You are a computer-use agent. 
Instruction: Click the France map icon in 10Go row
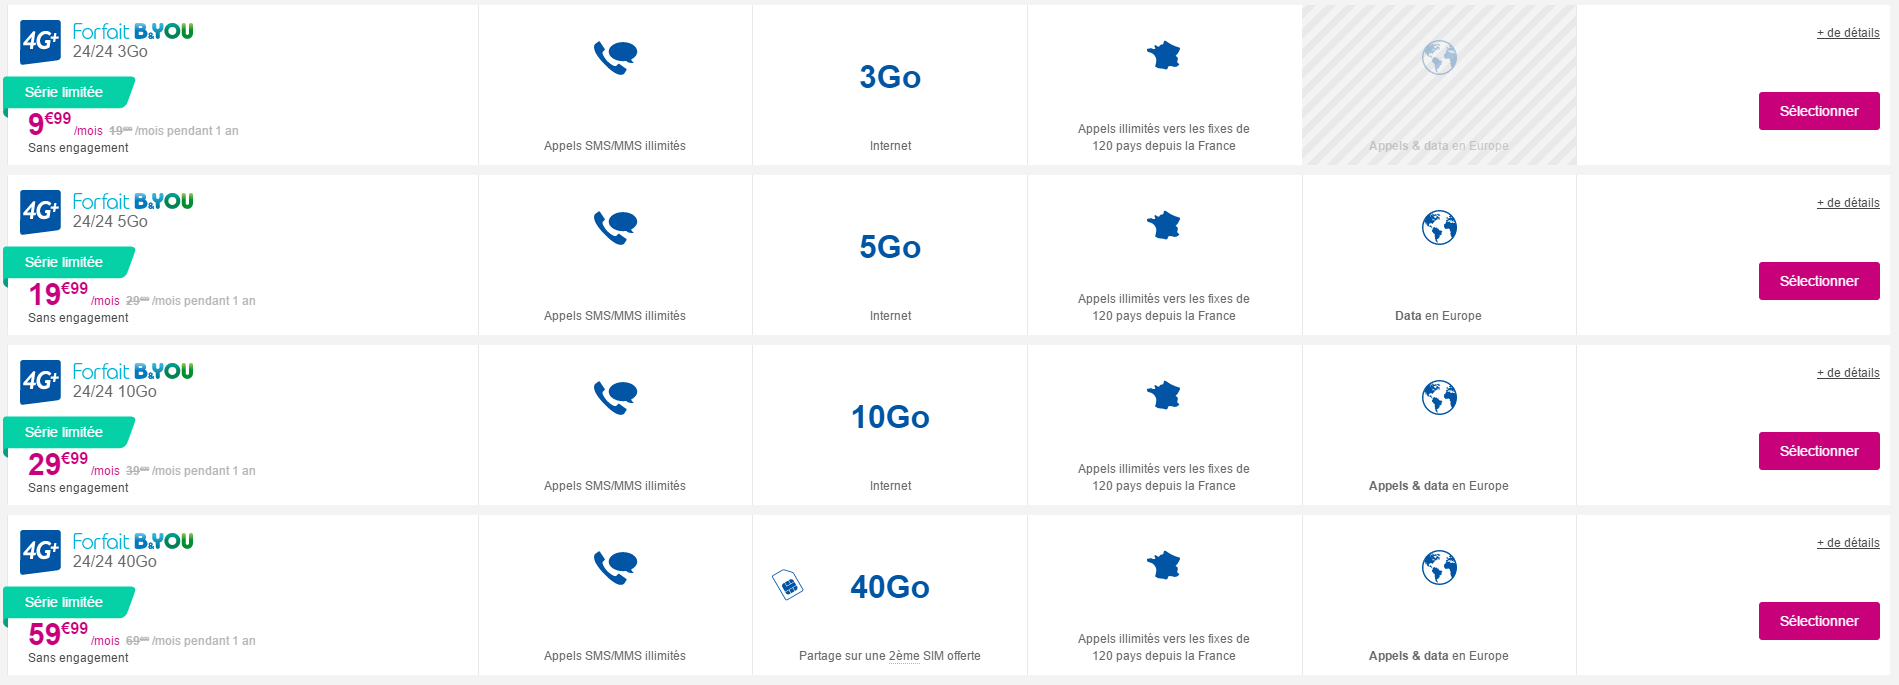point(1163,396)
